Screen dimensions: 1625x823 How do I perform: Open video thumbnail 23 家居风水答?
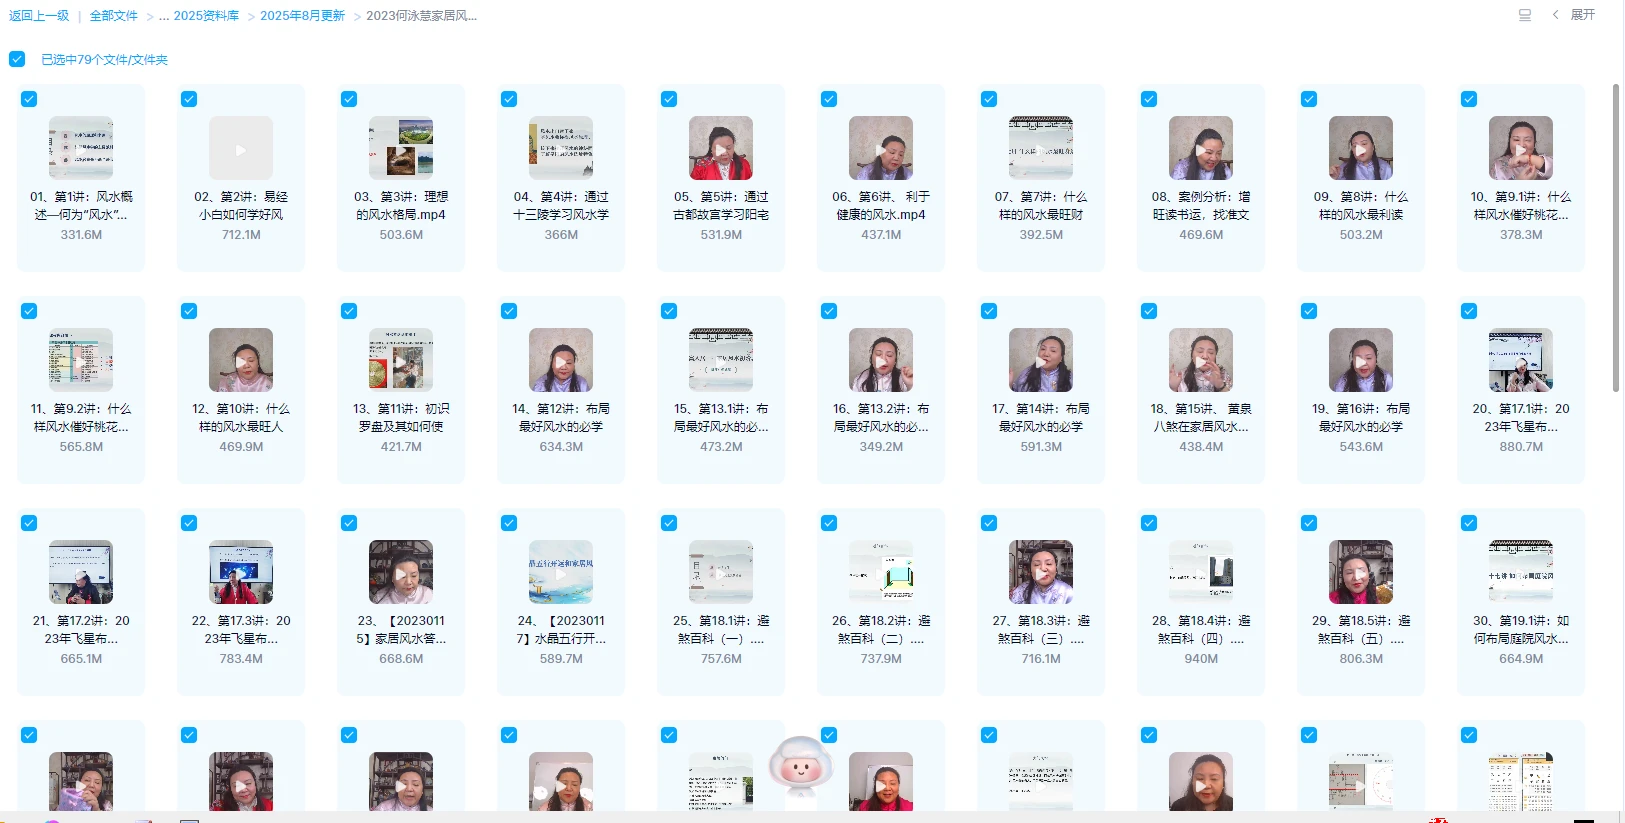pos(401,572)
